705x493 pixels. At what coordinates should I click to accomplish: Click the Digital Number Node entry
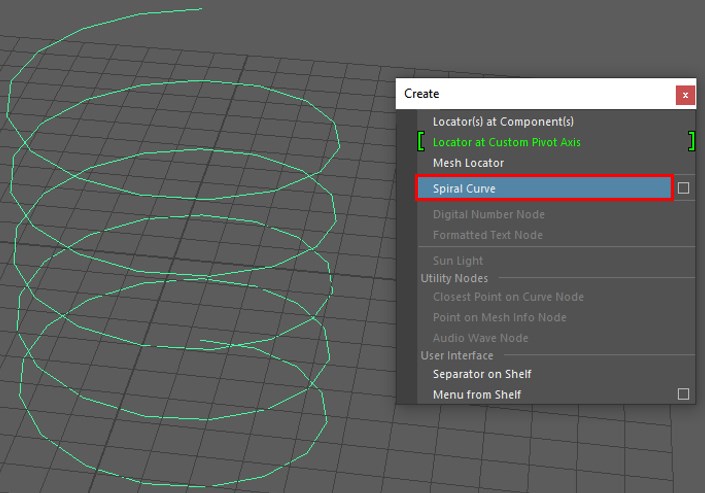point(488,214)
